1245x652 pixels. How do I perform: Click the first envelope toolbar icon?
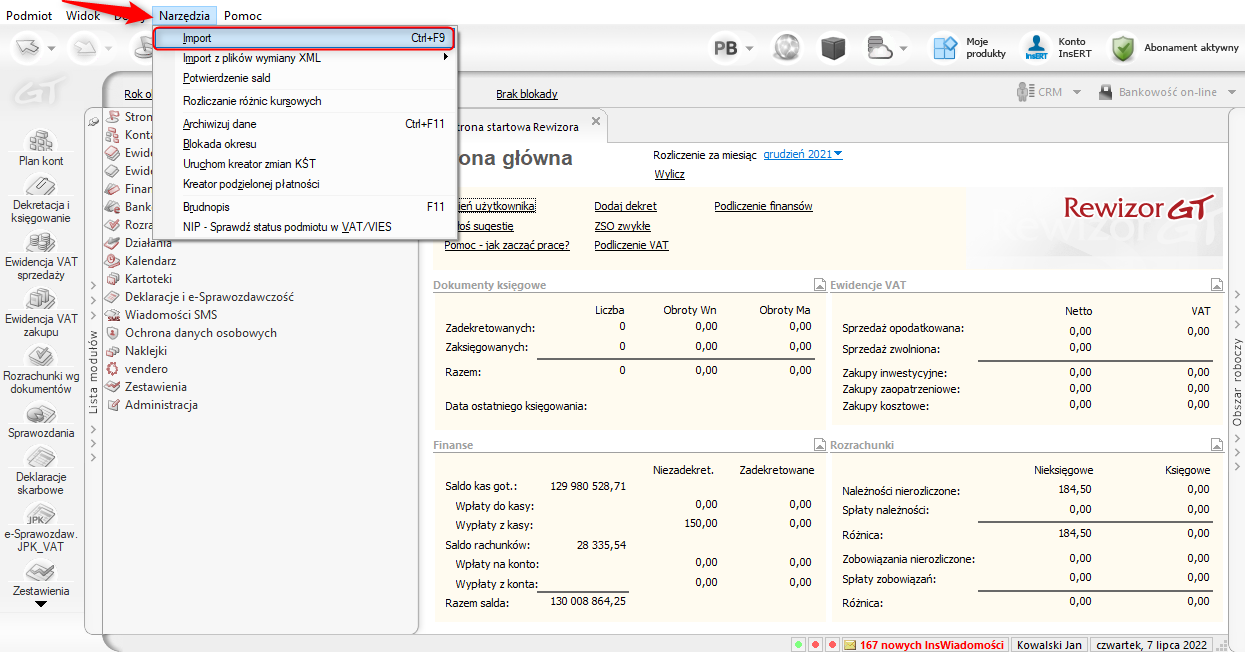click(28, 47)
